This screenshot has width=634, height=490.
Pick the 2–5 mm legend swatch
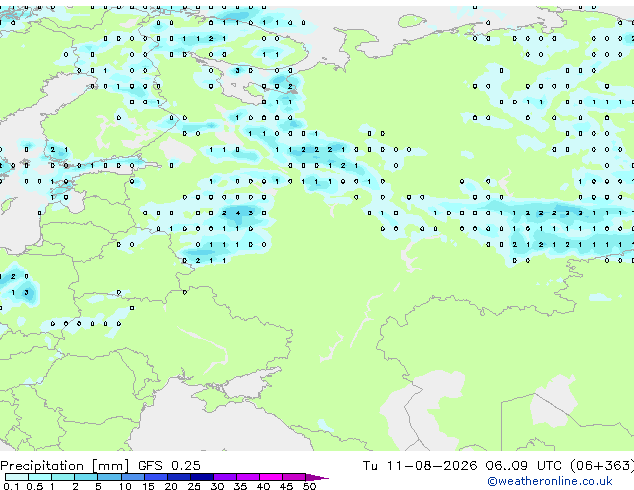coord(86,477)
